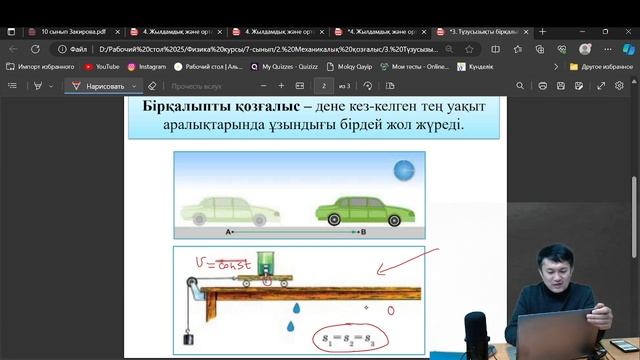Search within the PDF document

(520, 86)
